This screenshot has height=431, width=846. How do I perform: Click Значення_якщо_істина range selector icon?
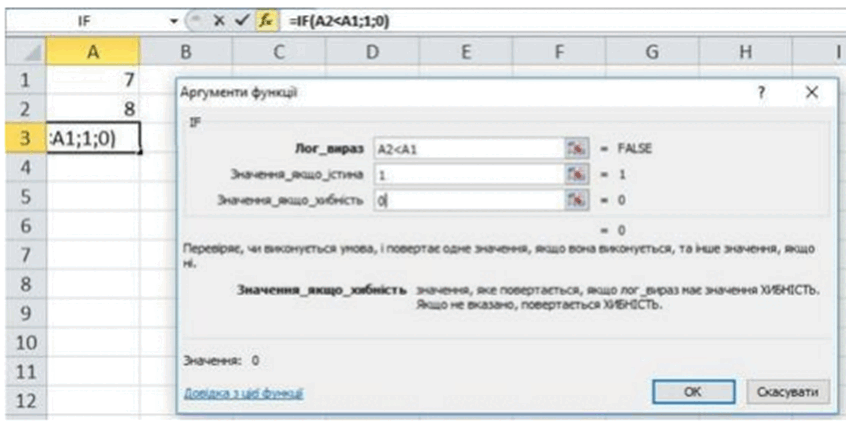tap(576, 174)
